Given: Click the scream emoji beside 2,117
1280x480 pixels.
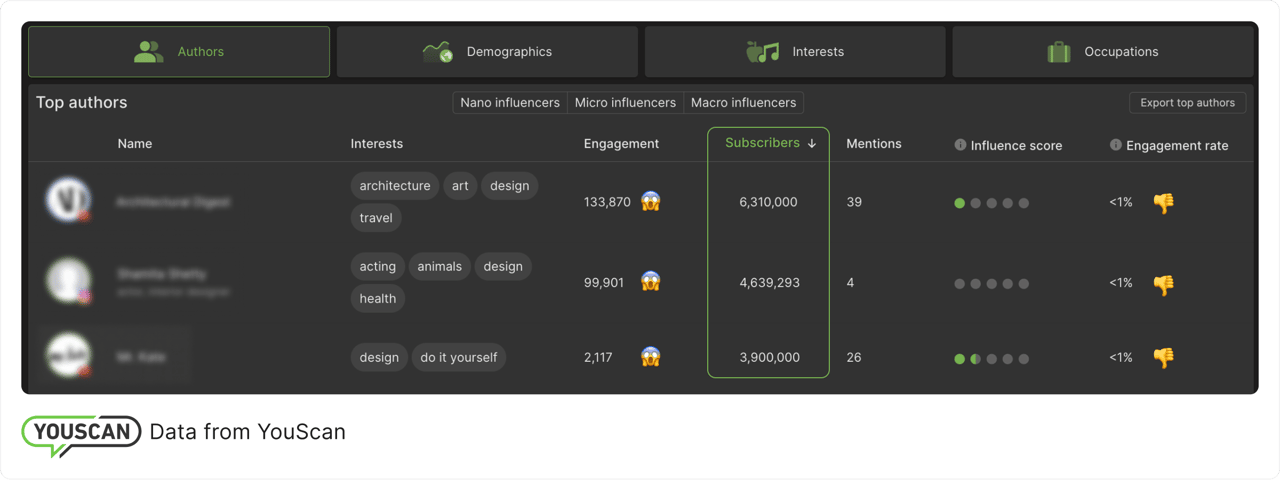Looking at the screenshot, I should point(651,357).
